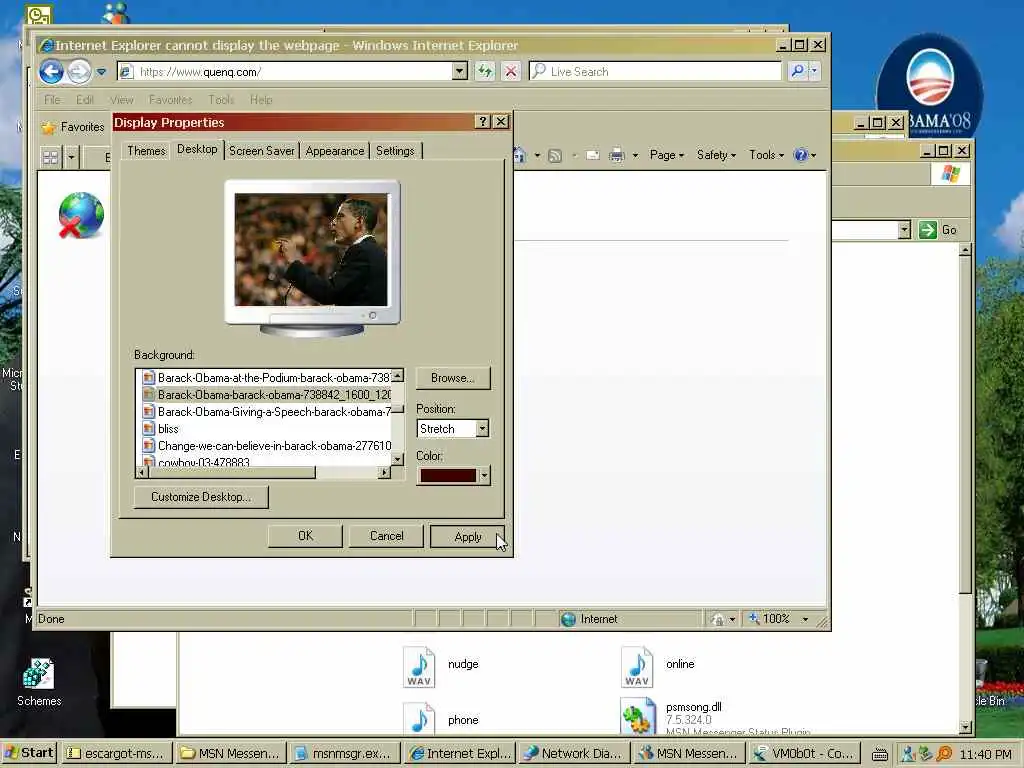Viewport: 1024px width, 768px height.
Task: Refresh the page in Internet Explorer
Action: (x=485, y=71)
